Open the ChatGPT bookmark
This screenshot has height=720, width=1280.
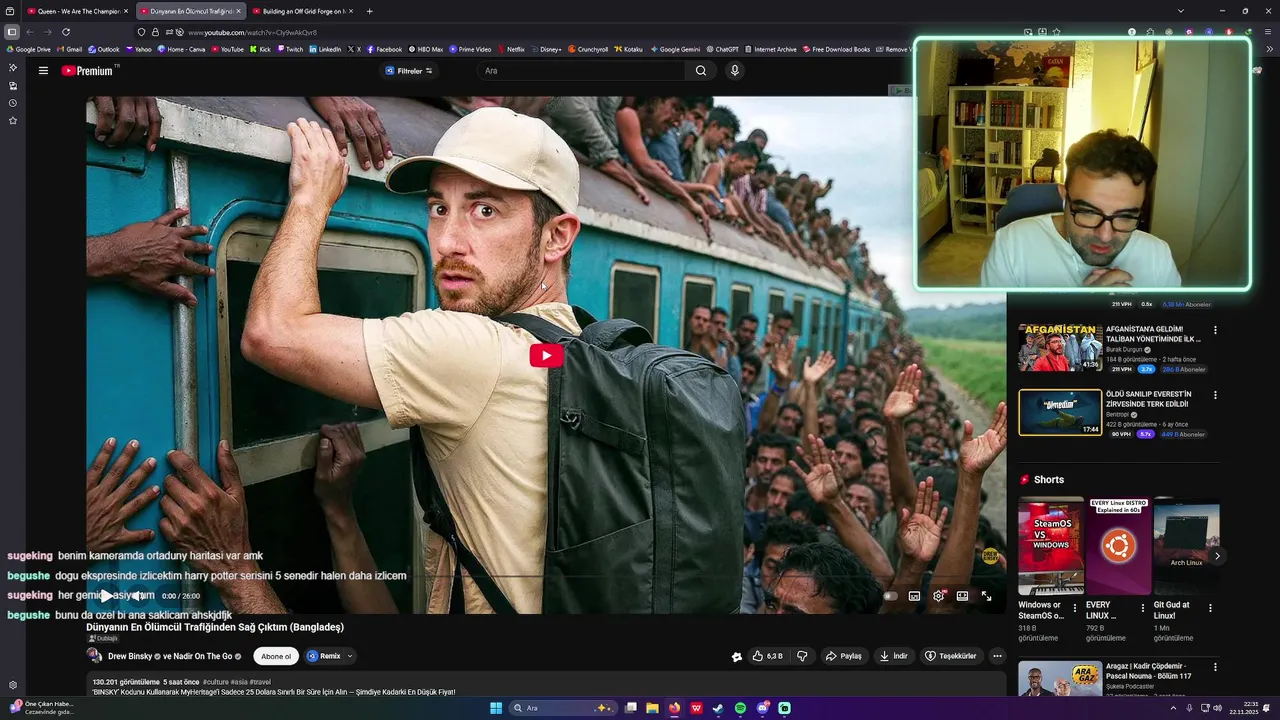coord(722,49)
